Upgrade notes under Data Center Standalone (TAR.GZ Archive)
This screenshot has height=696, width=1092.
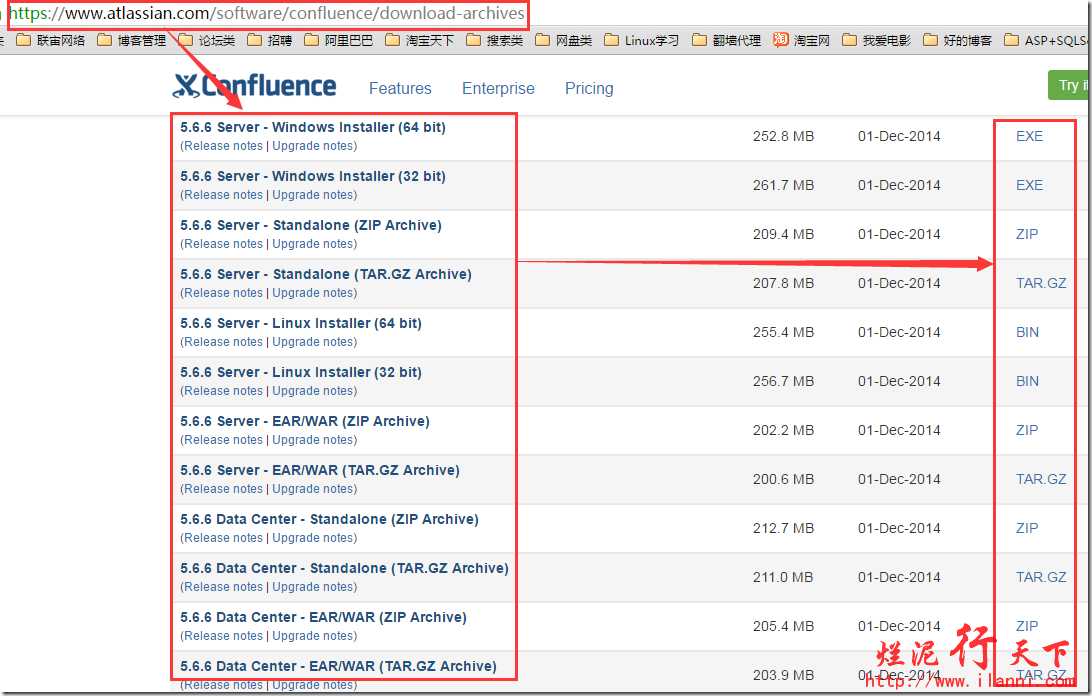pyautogui.click(x=313, y=587)
